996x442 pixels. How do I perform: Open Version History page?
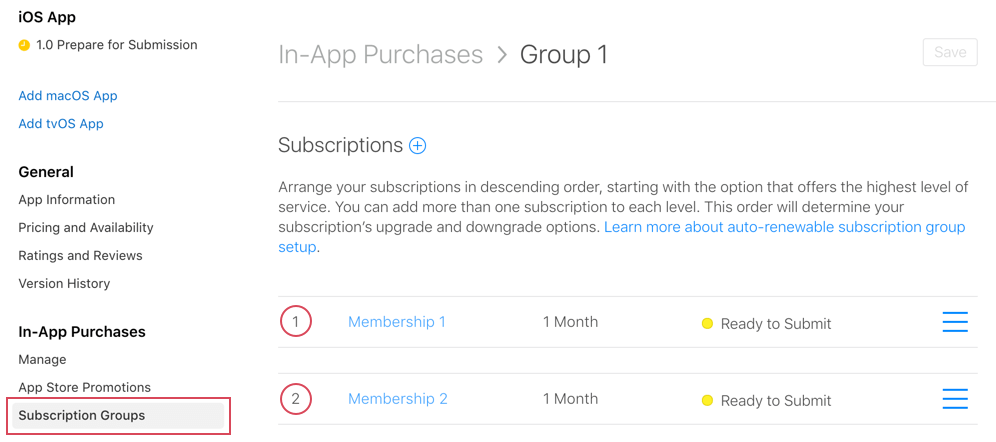coord(64,283)
